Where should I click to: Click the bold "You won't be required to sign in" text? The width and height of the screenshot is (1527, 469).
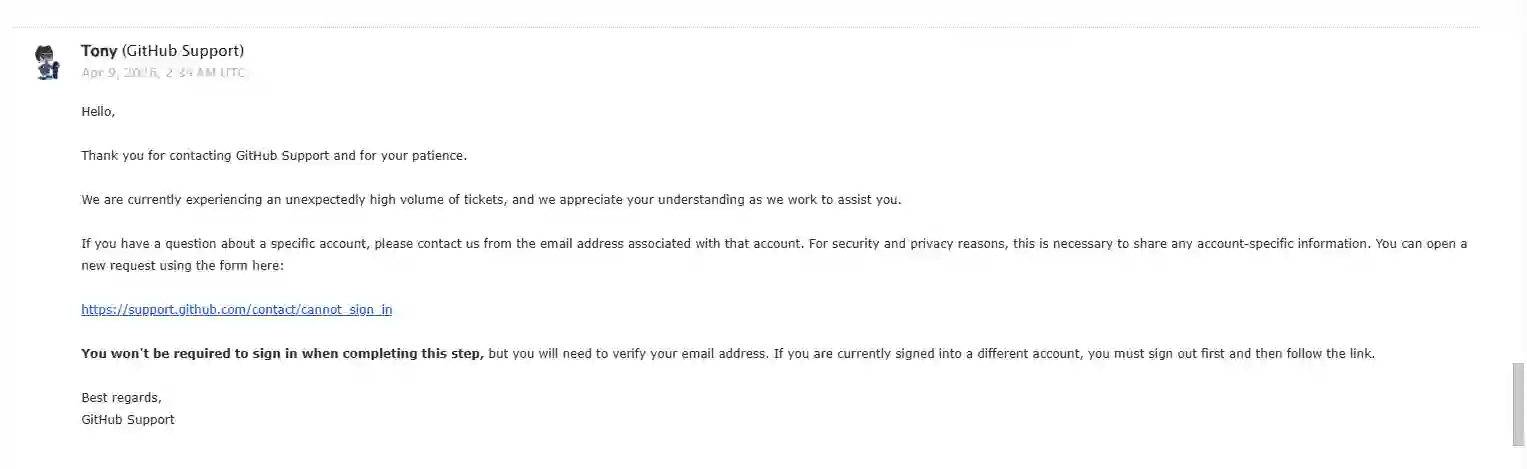point(282,354)
